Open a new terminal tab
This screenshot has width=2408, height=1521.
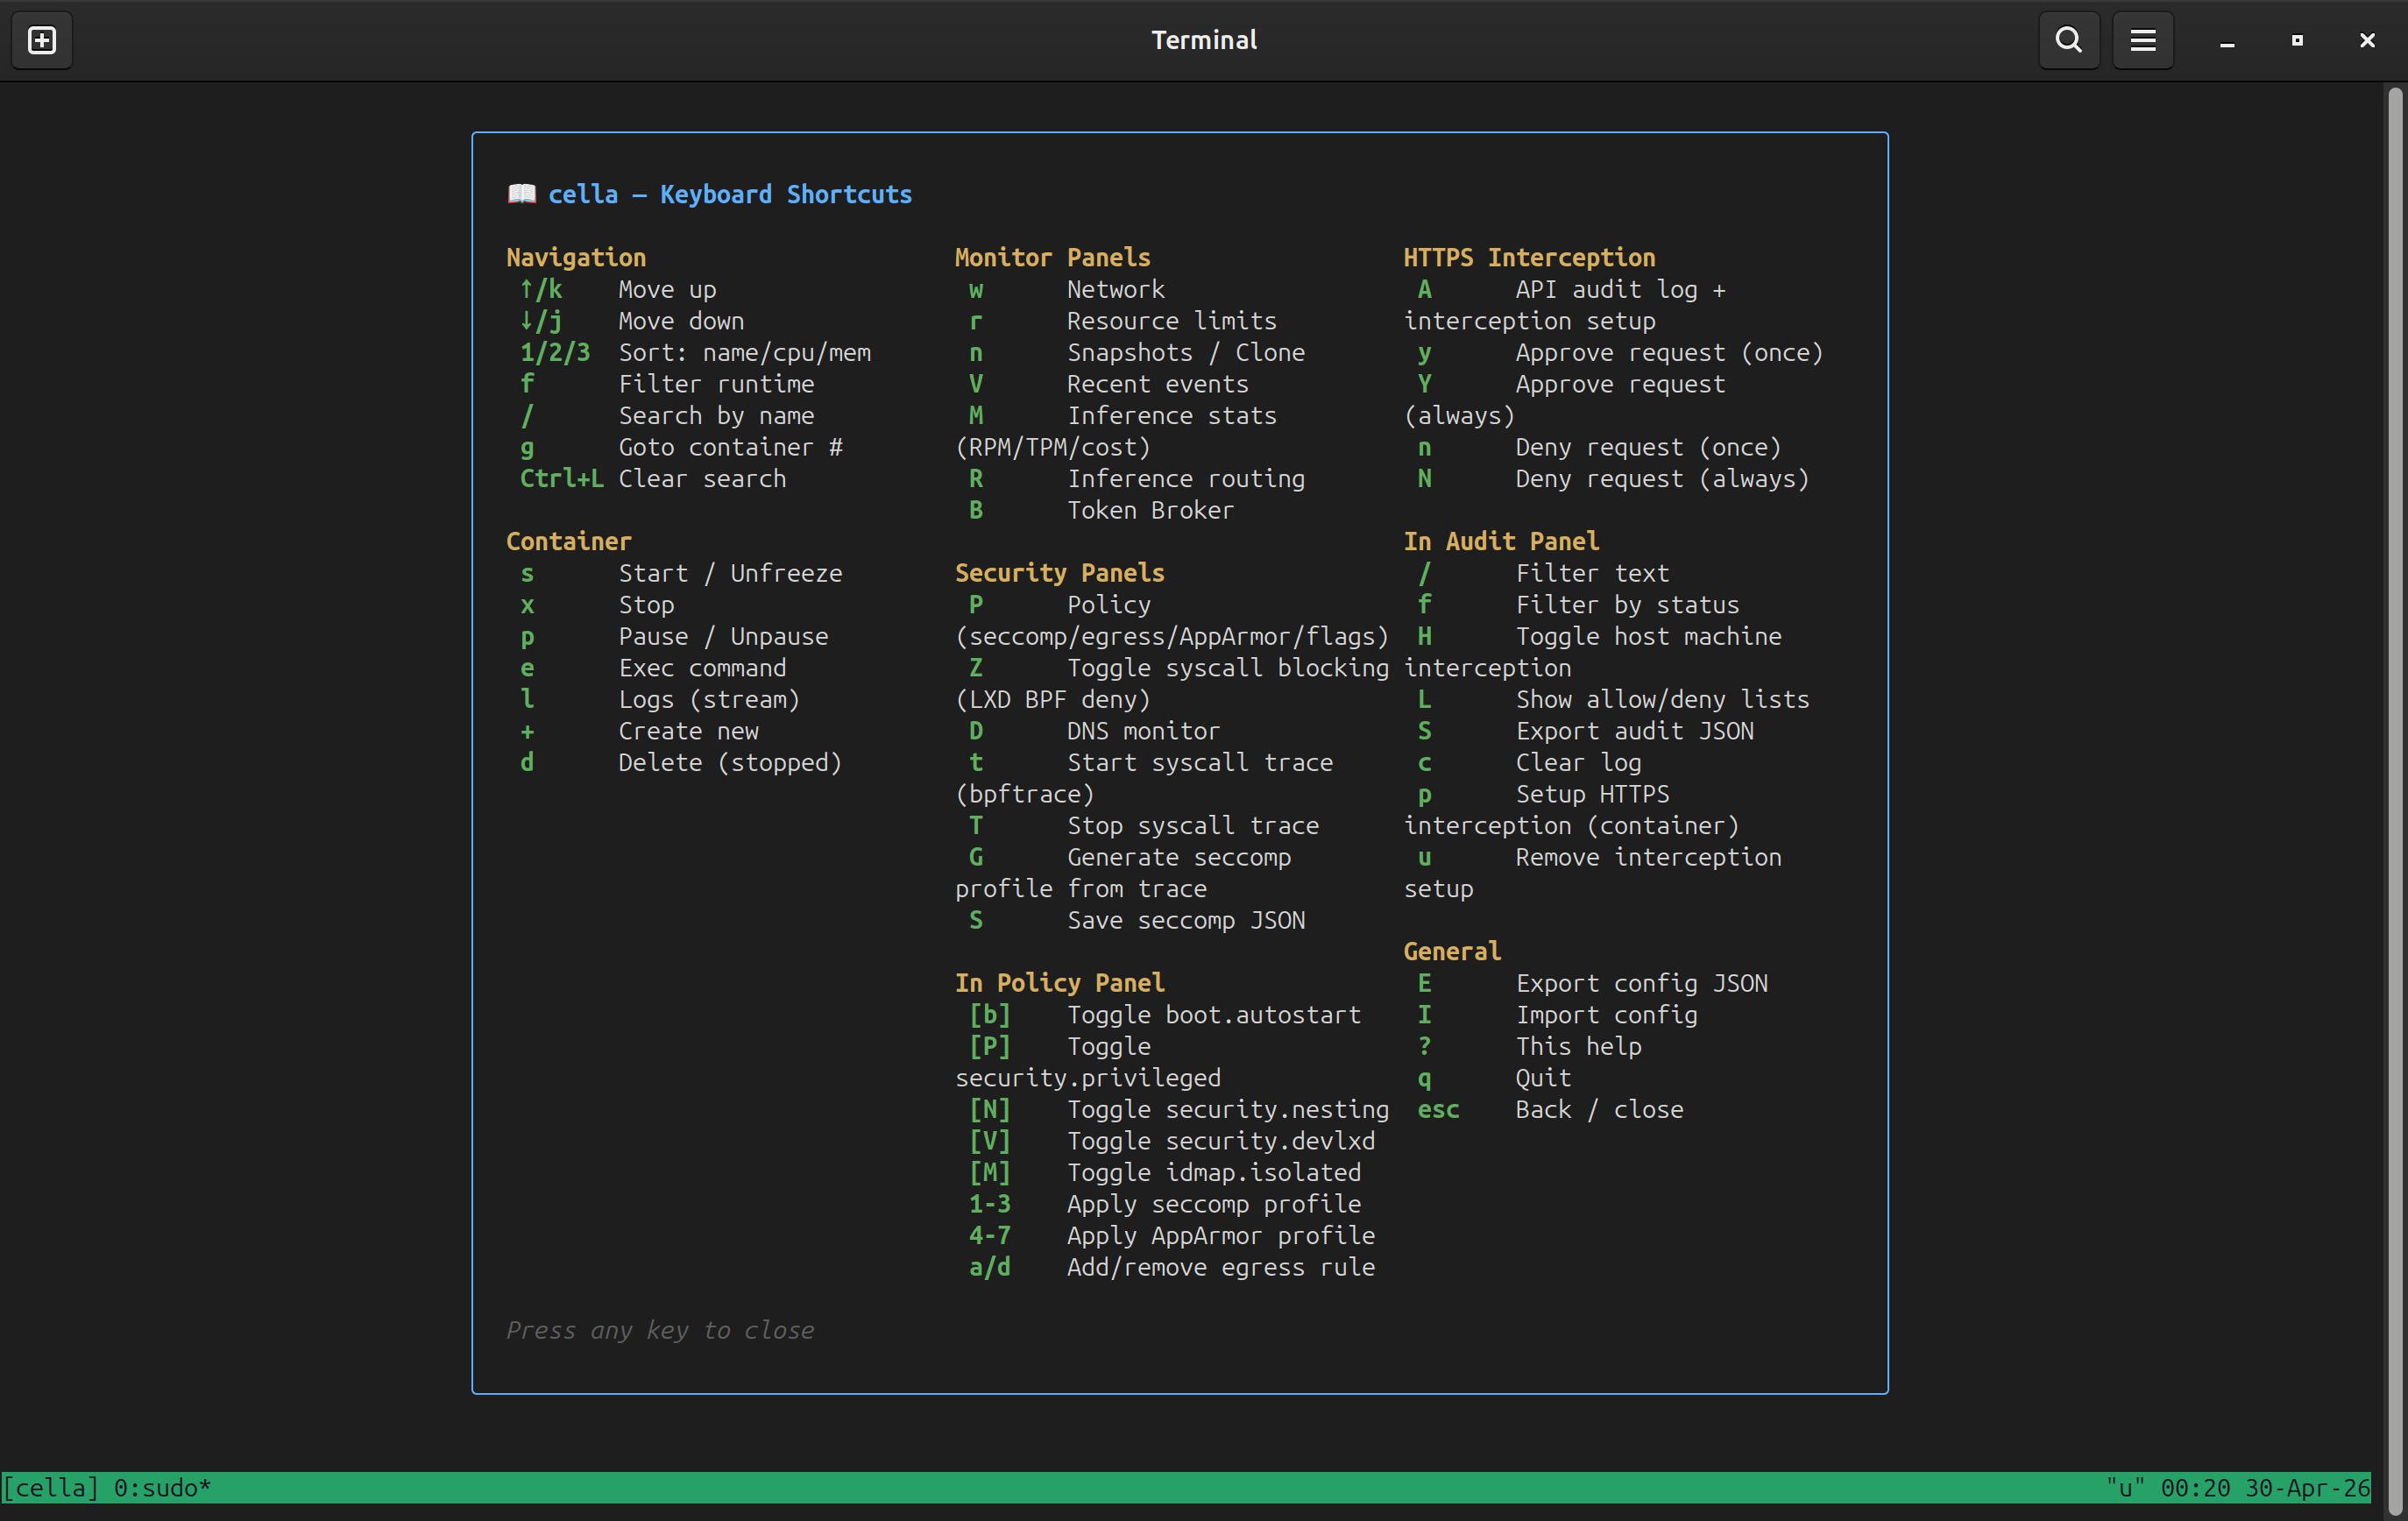pos(42,40)
